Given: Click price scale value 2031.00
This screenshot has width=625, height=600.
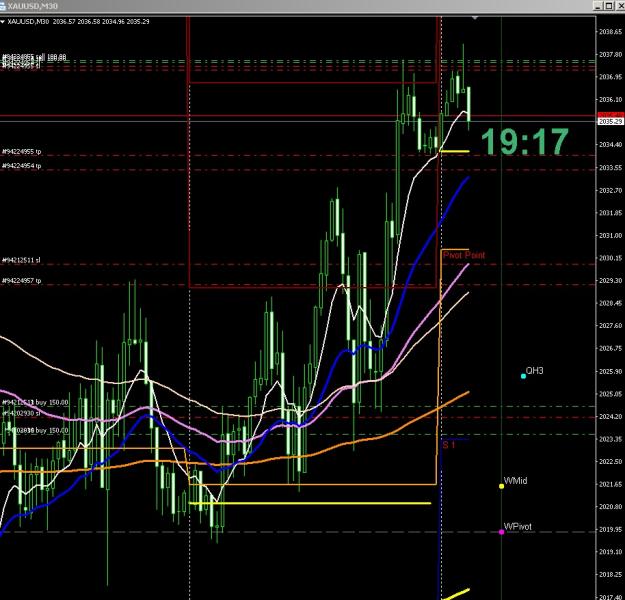Looking at the screenshot, I should tap(610, 235).
